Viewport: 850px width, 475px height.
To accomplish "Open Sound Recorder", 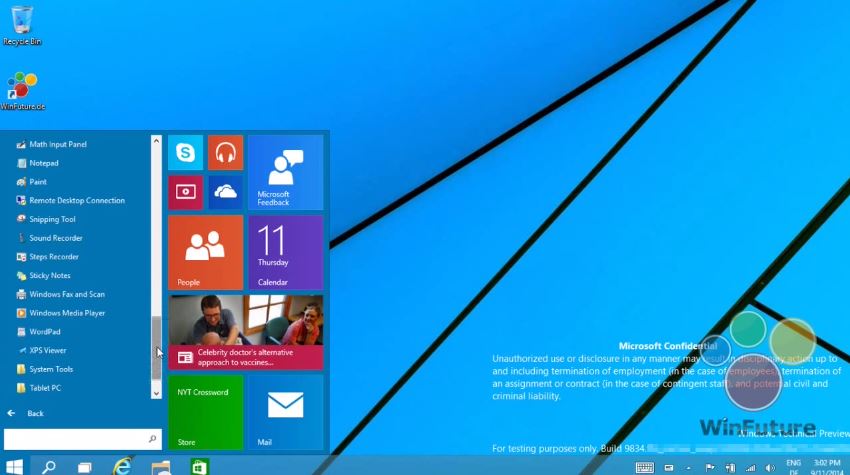I will (x=49, y=238).
